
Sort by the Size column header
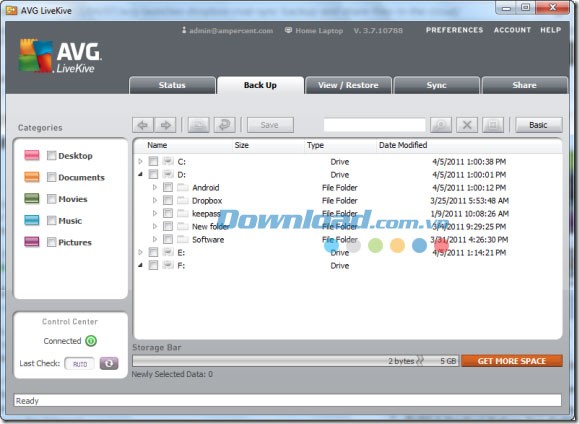point(241,145)
